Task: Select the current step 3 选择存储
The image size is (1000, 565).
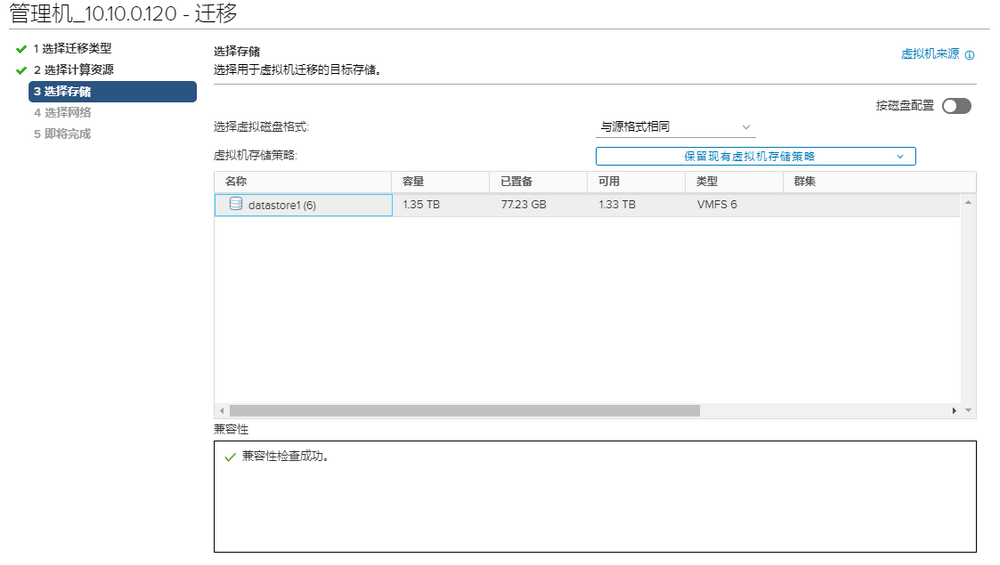Action: click(x=112, y=92)
